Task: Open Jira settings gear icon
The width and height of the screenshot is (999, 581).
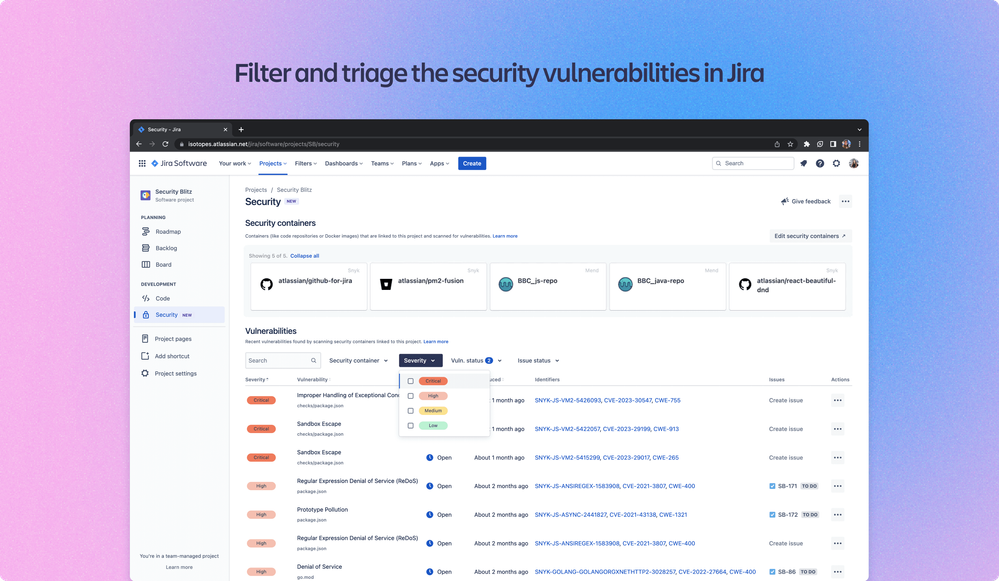Action: pos(836,165)
